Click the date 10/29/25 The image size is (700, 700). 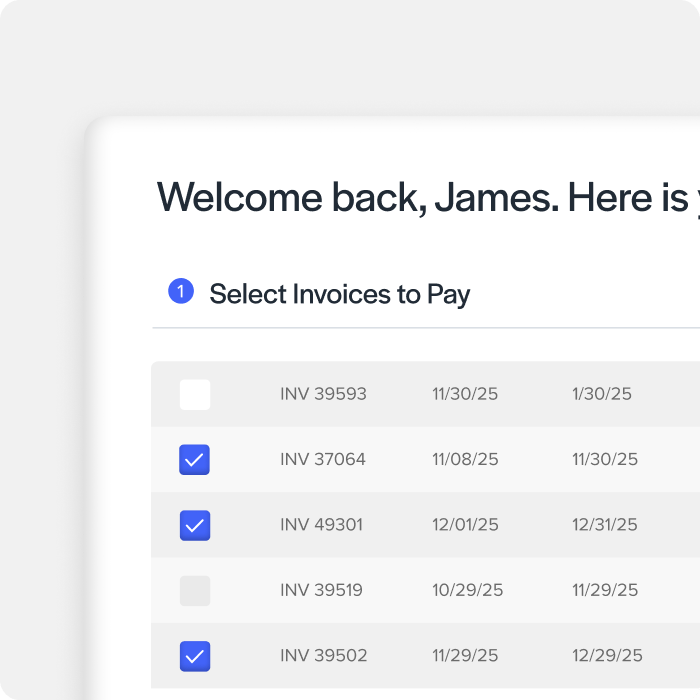467,590
